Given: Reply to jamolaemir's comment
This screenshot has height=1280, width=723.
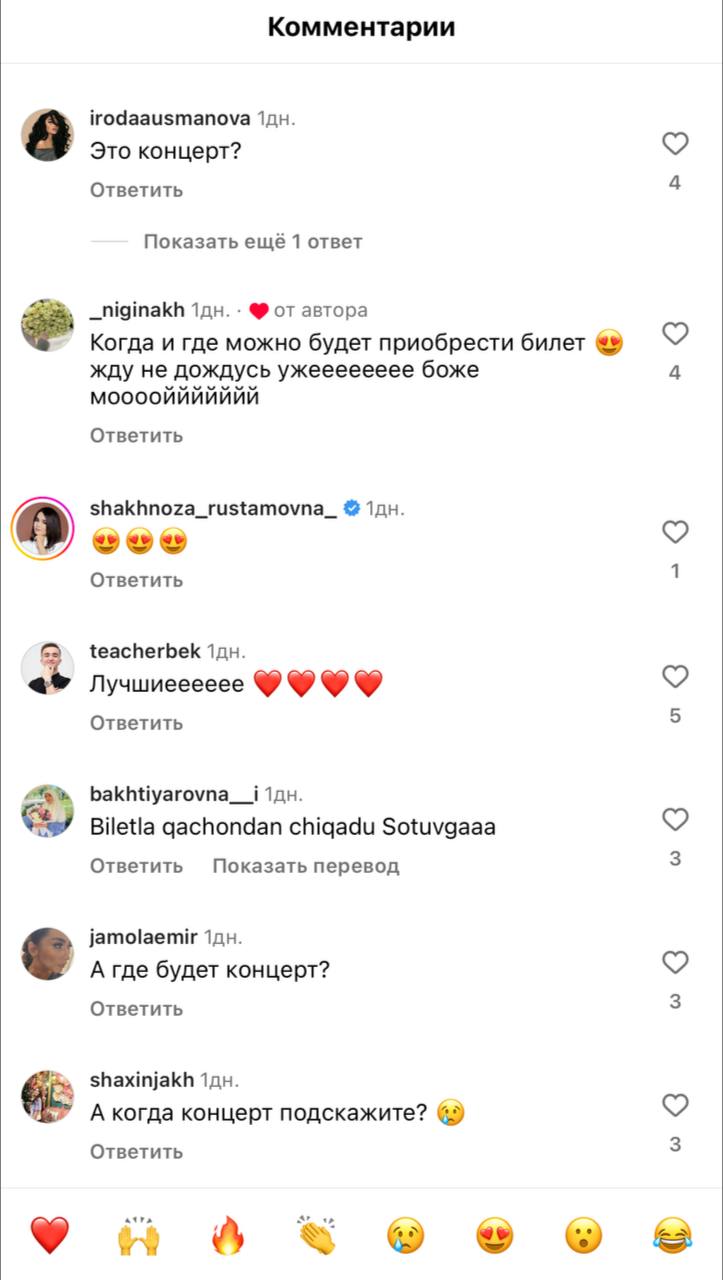Looking at the screenshot, I should pyautogui.click(x=136, y=1009).
